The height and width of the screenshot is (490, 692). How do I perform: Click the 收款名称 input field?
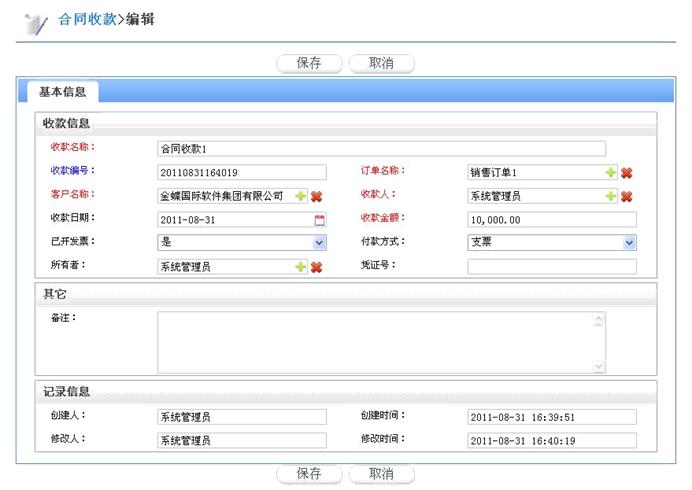tap(381, 149)
